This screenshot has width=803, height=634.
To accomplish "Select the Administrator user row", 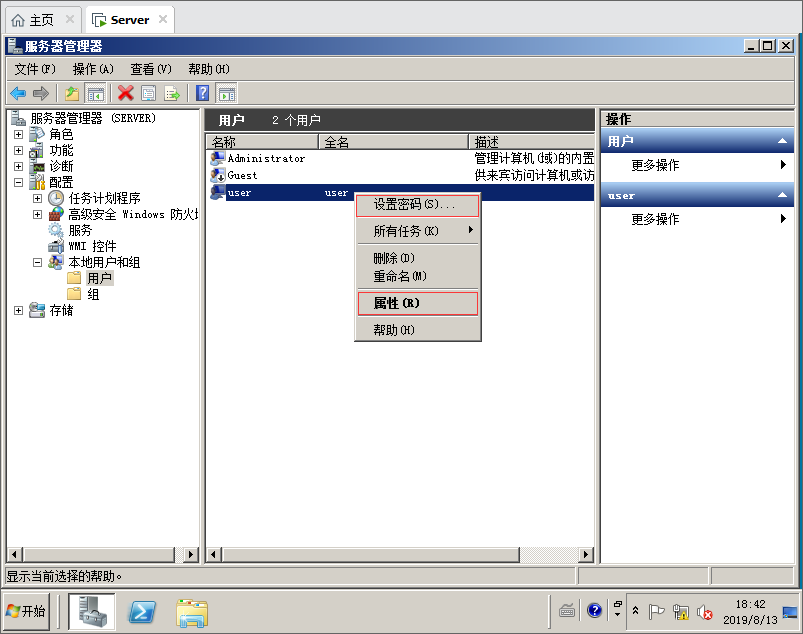I will tap(265, 158).
